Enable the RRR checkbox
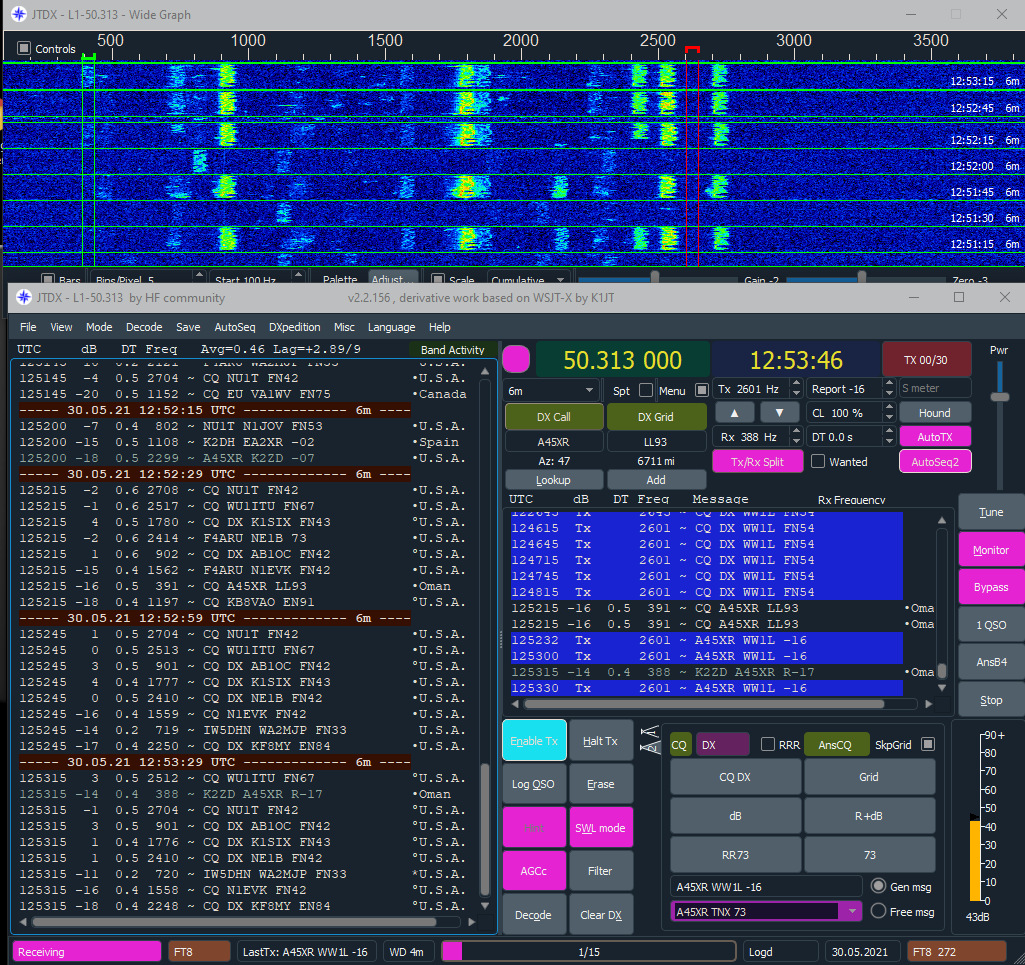 pos(768,745)
